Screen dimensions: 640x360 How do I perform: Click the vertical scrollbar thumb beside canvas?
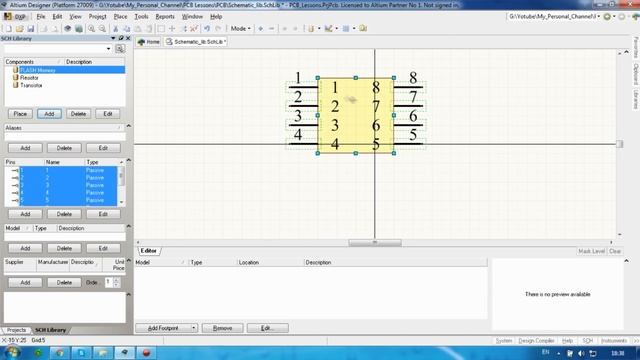(620, 144)
